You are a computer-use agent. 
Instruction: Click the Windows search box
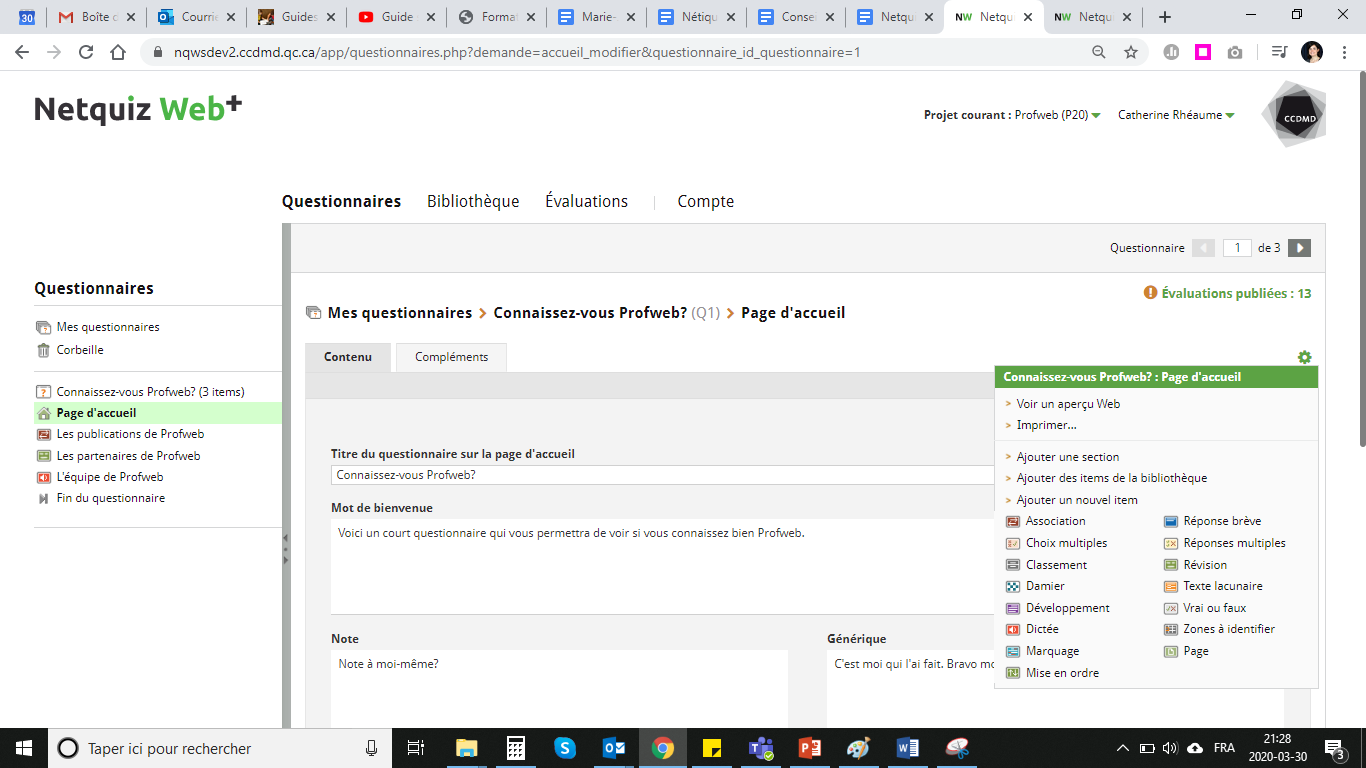pyautogui.click(x=220, y=748)
